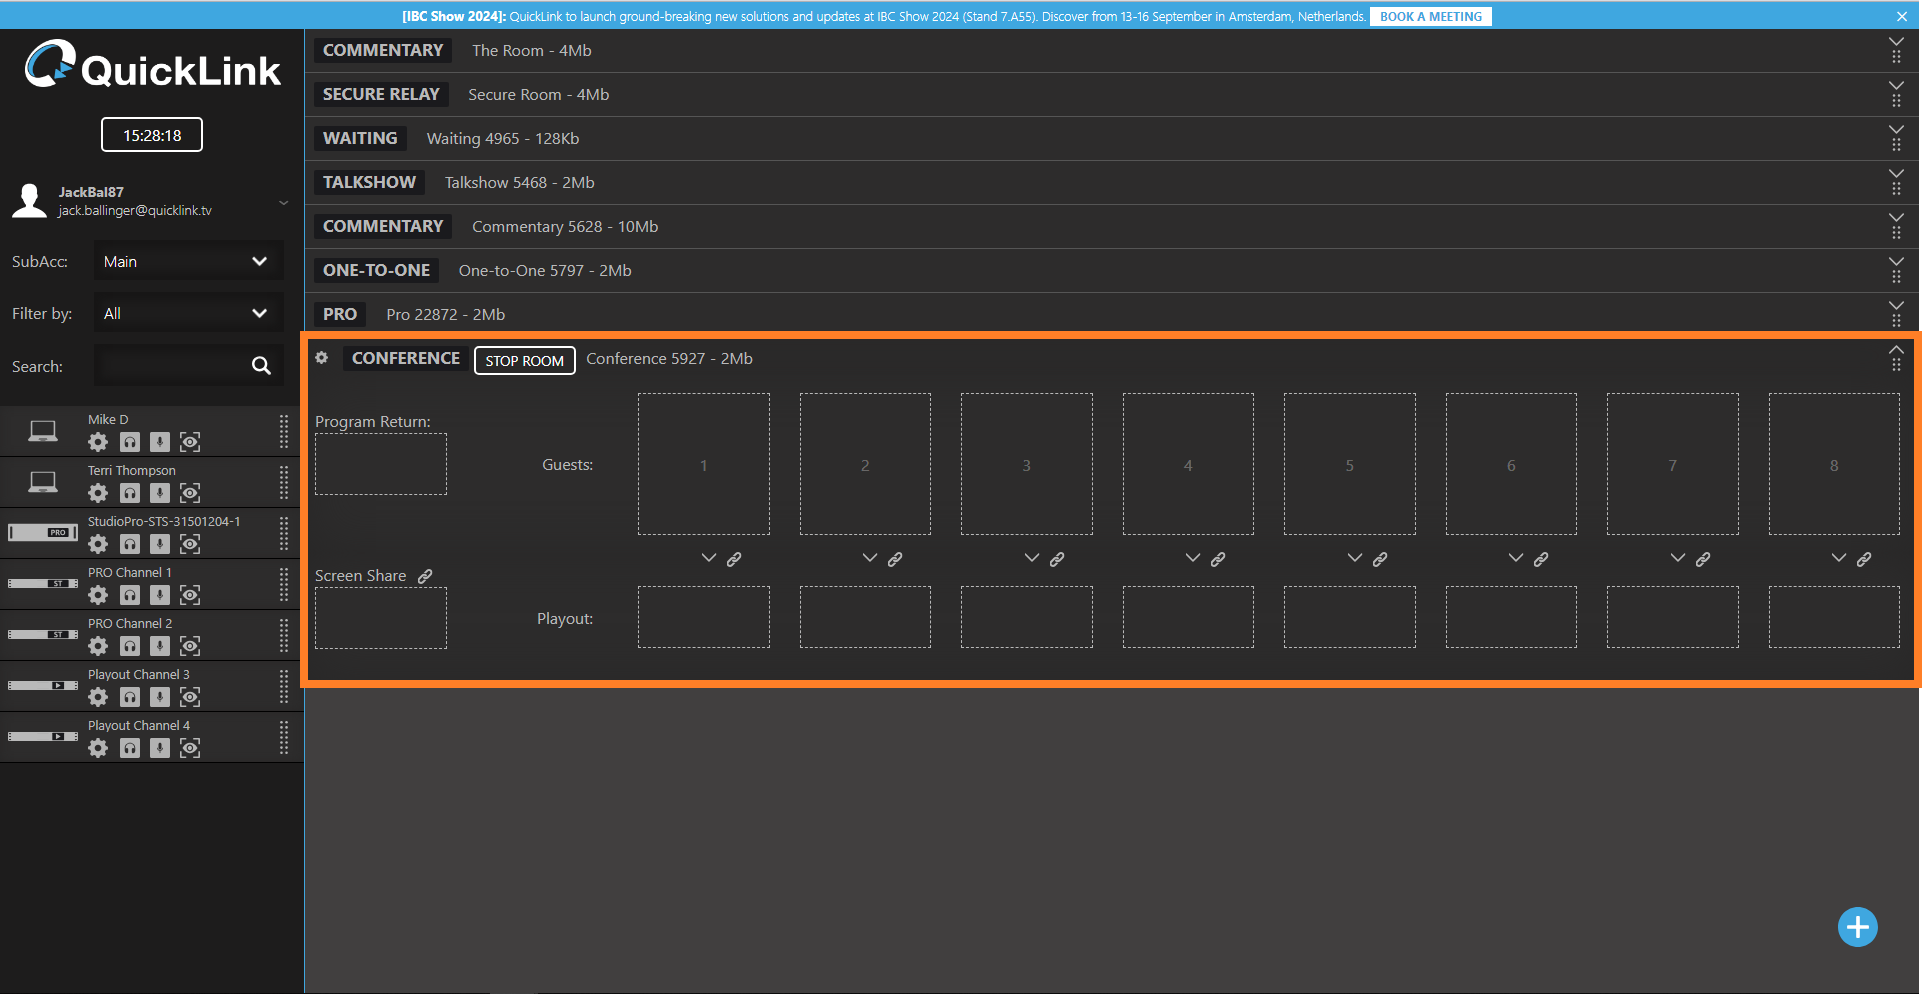Click the Conference room settings gear
The image size is (1925, 994).
click(x=322, y=358)
